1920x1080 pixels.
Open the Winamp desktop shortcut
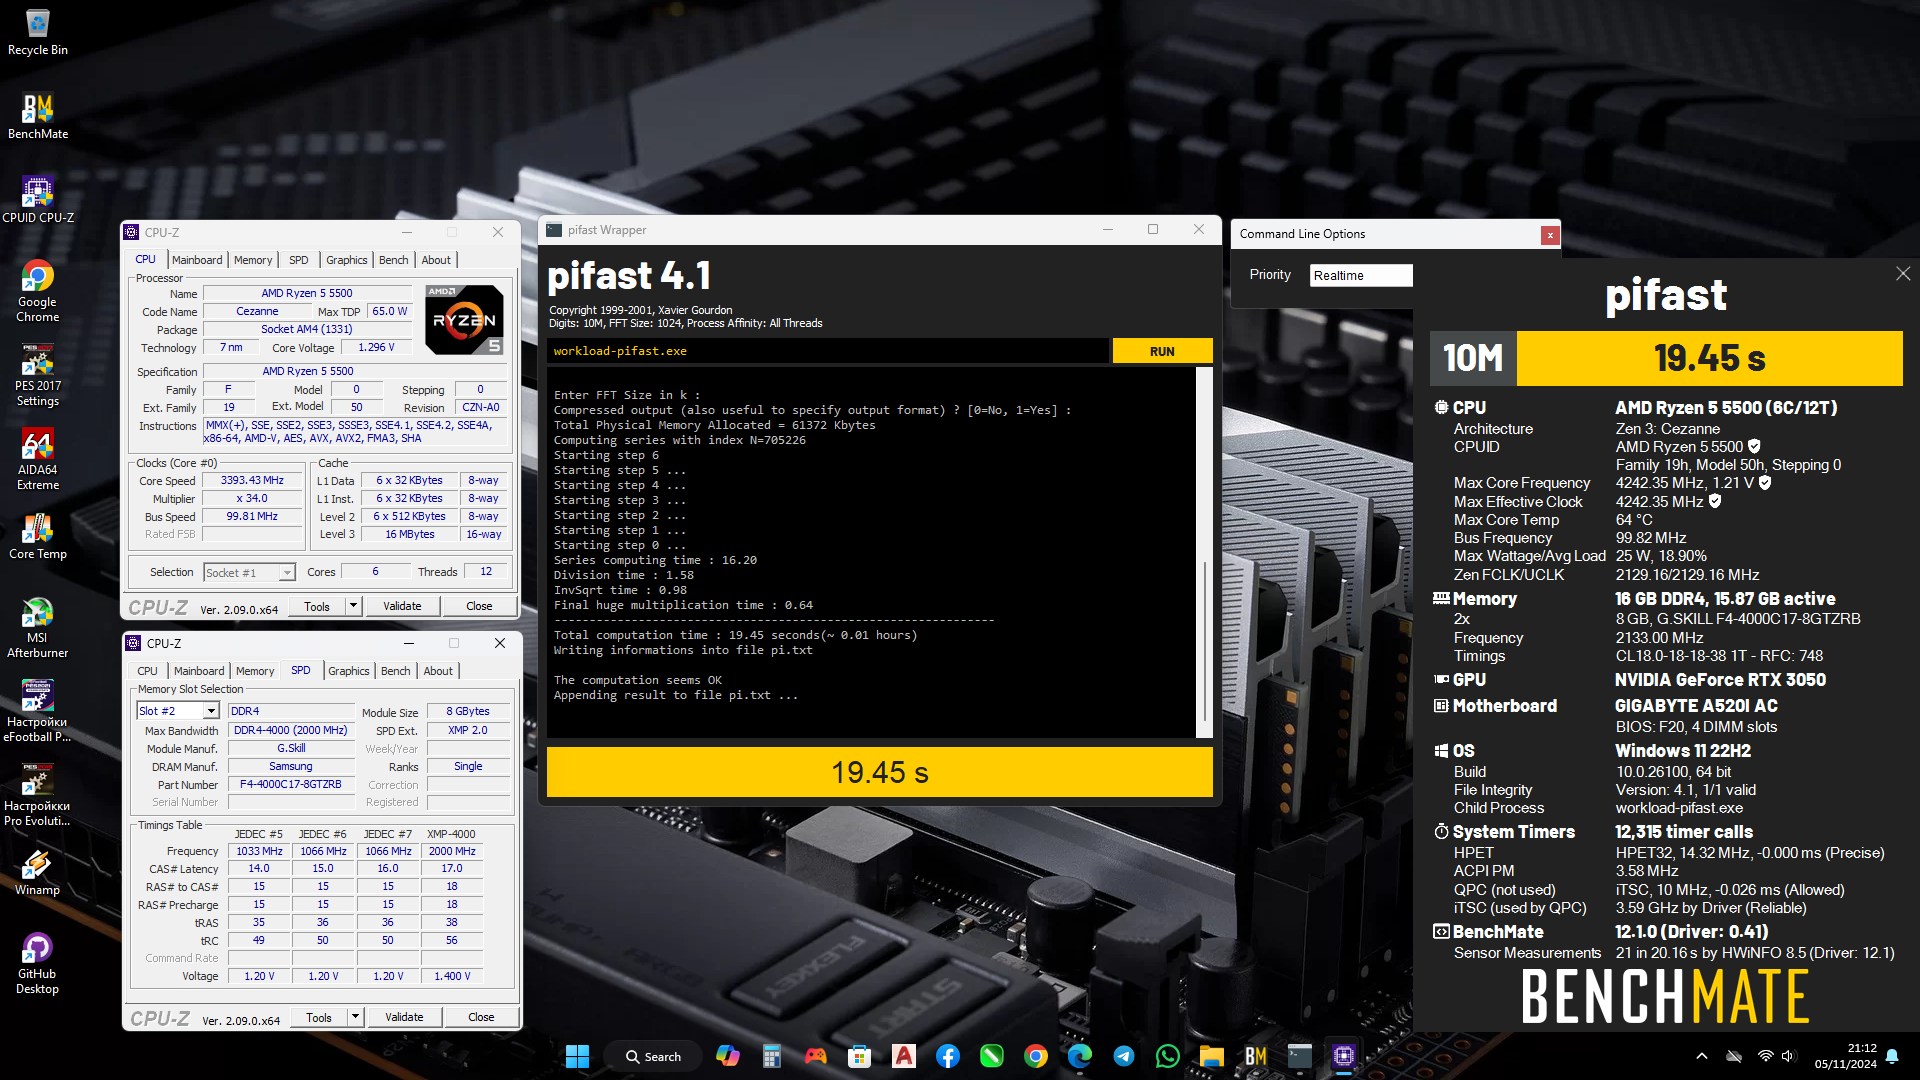click(37, 871)
